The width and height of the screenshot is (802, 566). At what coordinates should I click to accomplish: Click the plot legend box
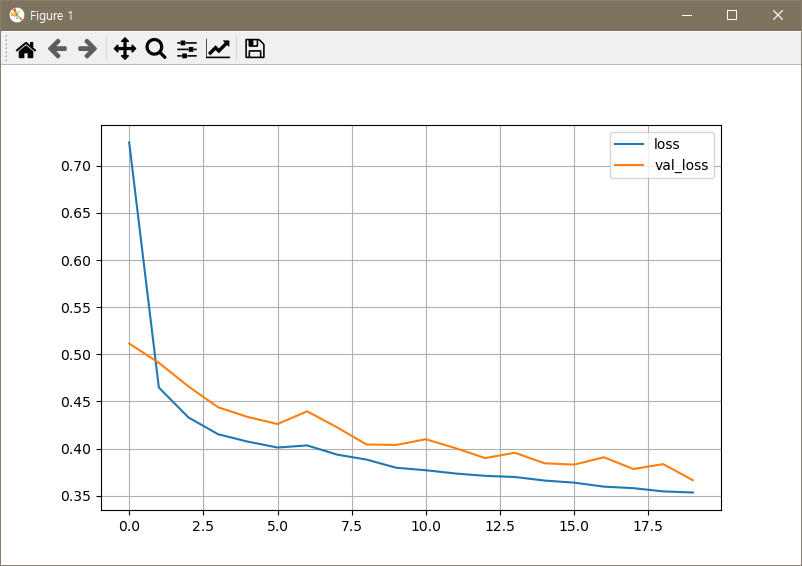tap(662, 155)
